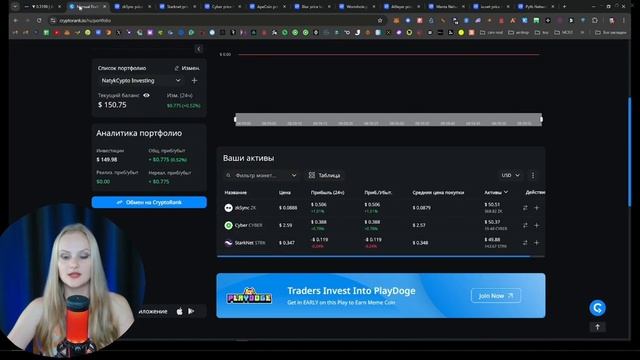Click the Google Play store icon
The image size is (640, 360).
[x=191, y=311]
